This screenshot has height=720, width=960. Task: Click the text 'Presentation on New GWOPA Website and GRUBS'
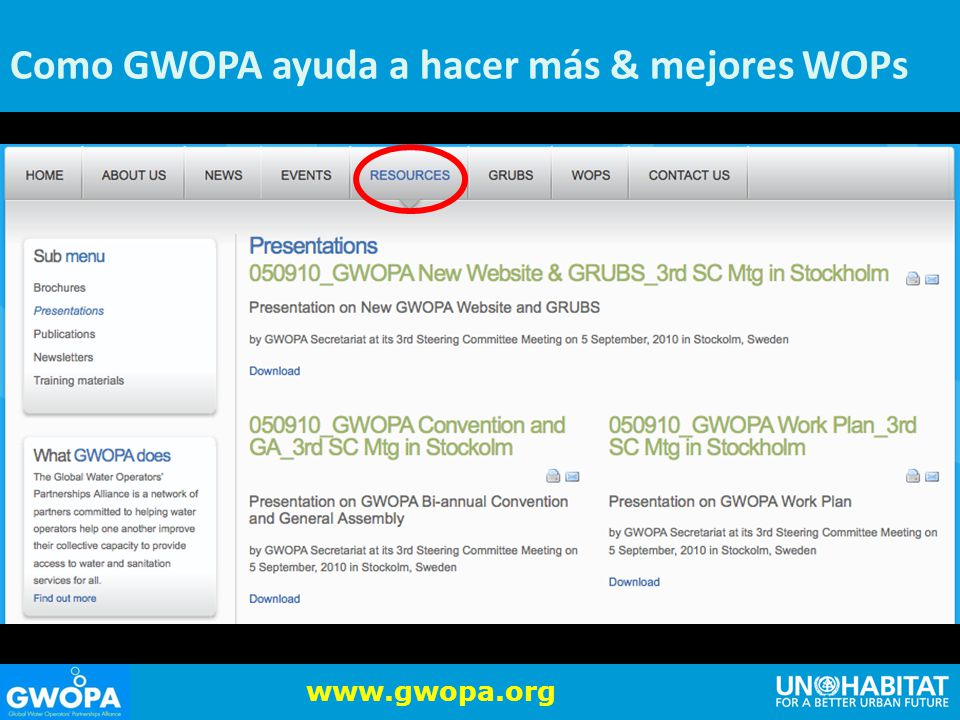point(424,307)
